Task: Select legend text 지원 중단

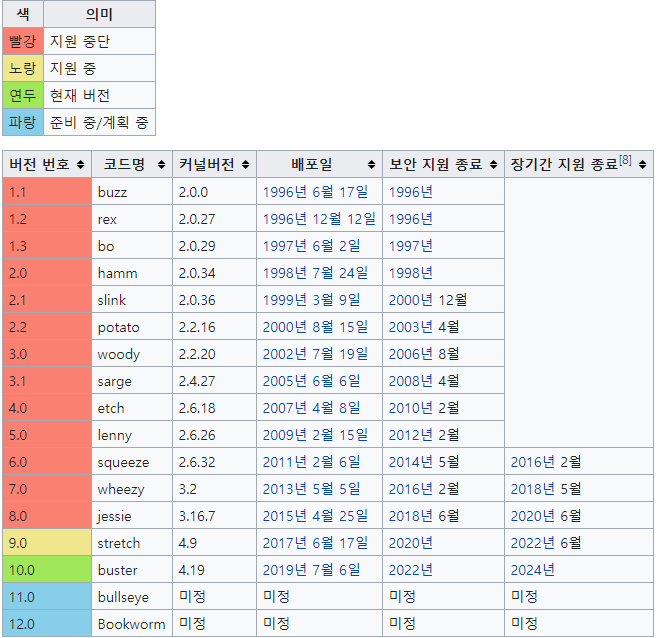Action: click(80, 41)
